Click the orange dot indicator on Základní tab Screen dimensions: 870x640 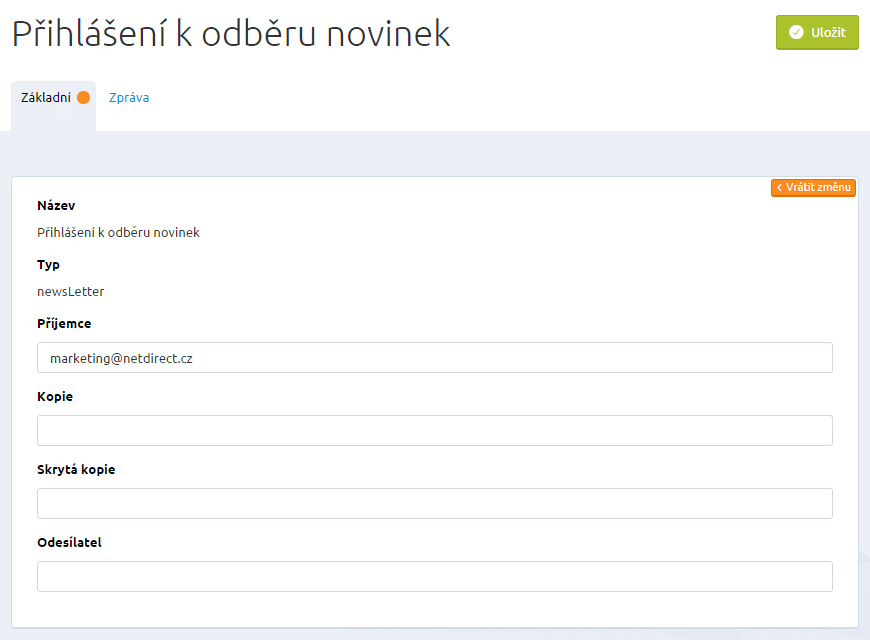point(83,98)
